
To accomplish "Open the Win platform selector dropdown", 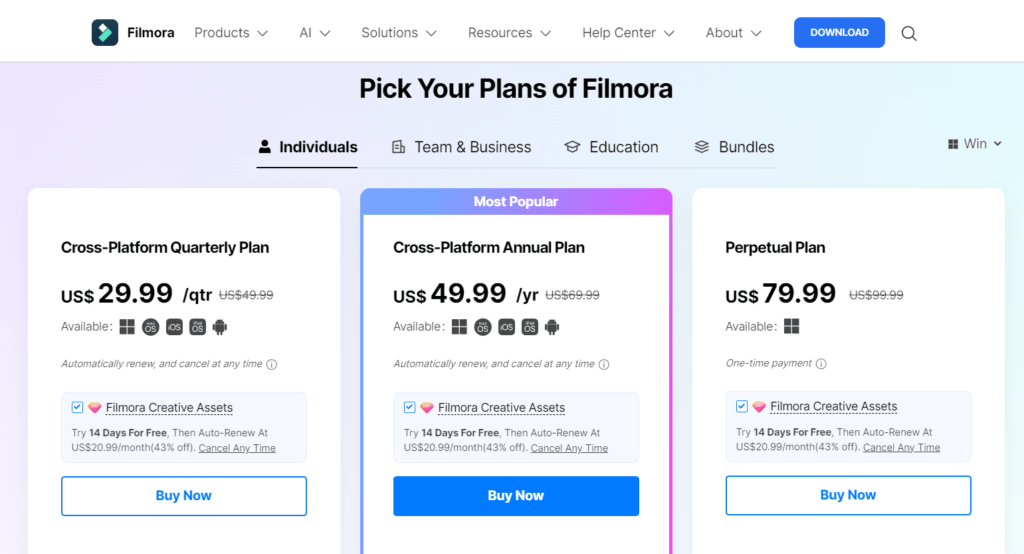I will point(974,144).
